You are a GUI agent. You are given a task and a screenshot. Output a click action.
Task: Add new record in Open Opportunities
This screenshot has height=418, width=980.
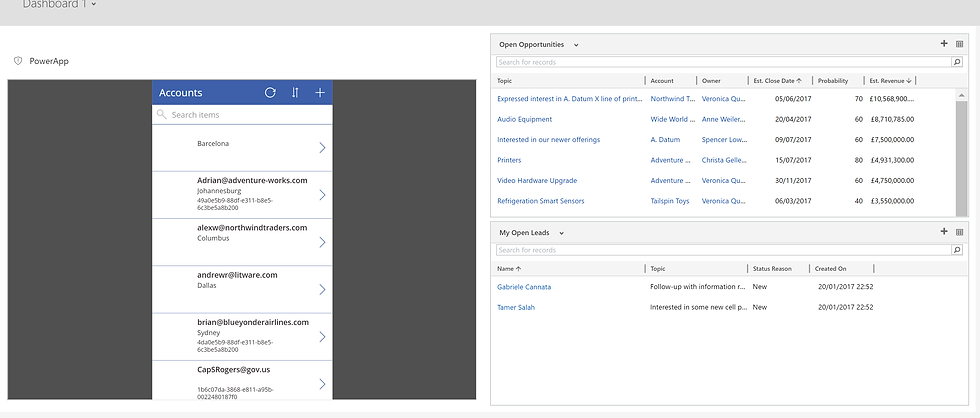[944, 44]
